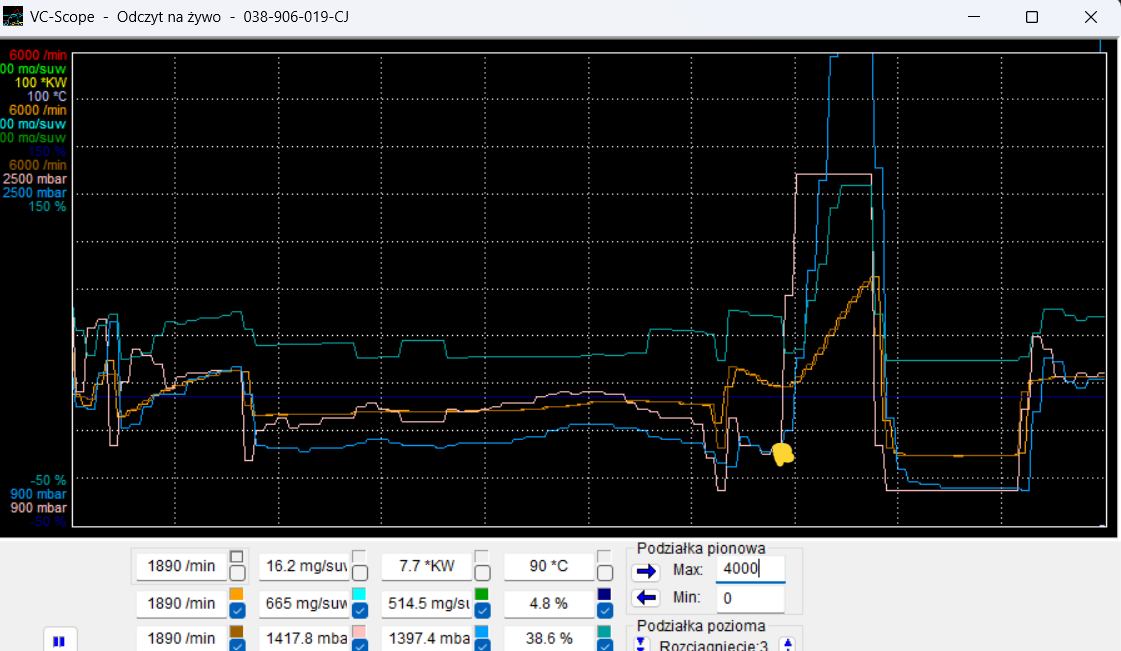The image size is (1121, 651).
Task: Disable the green 514.5 mg/suw trace checkbox
Action: pyautogui.click(x=482, y=609)
